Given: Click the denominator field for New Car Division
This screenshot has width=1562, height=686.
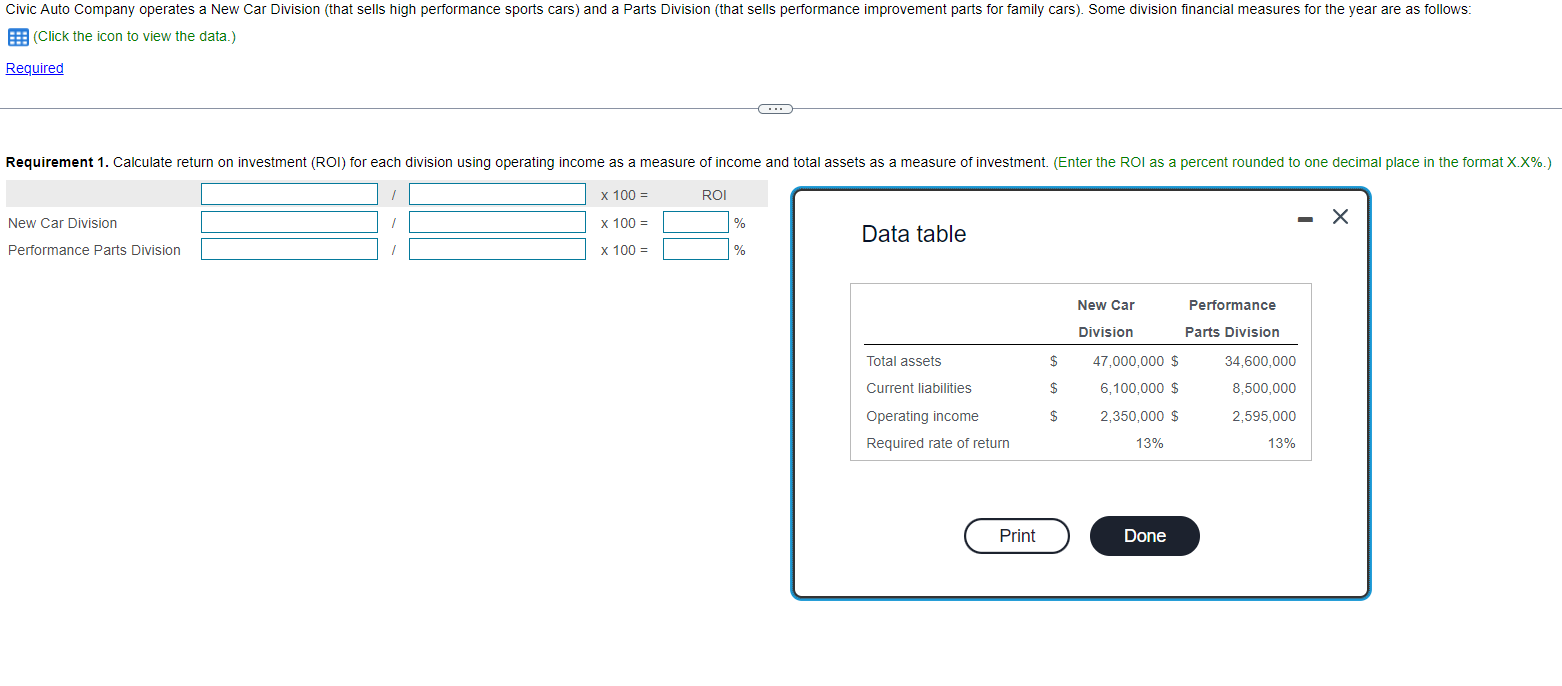Looking at the screenshot, I should click(x=497, y=222).
